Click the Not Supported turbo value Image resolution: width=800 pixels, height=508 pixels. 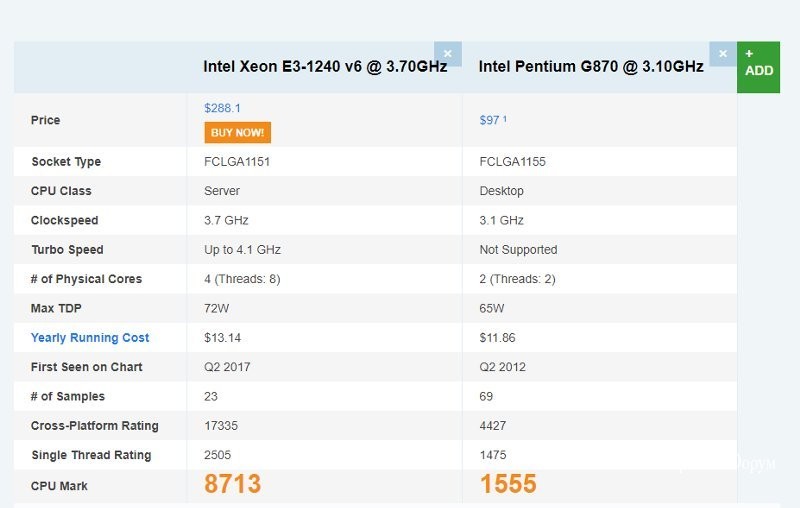pos(518,249)
